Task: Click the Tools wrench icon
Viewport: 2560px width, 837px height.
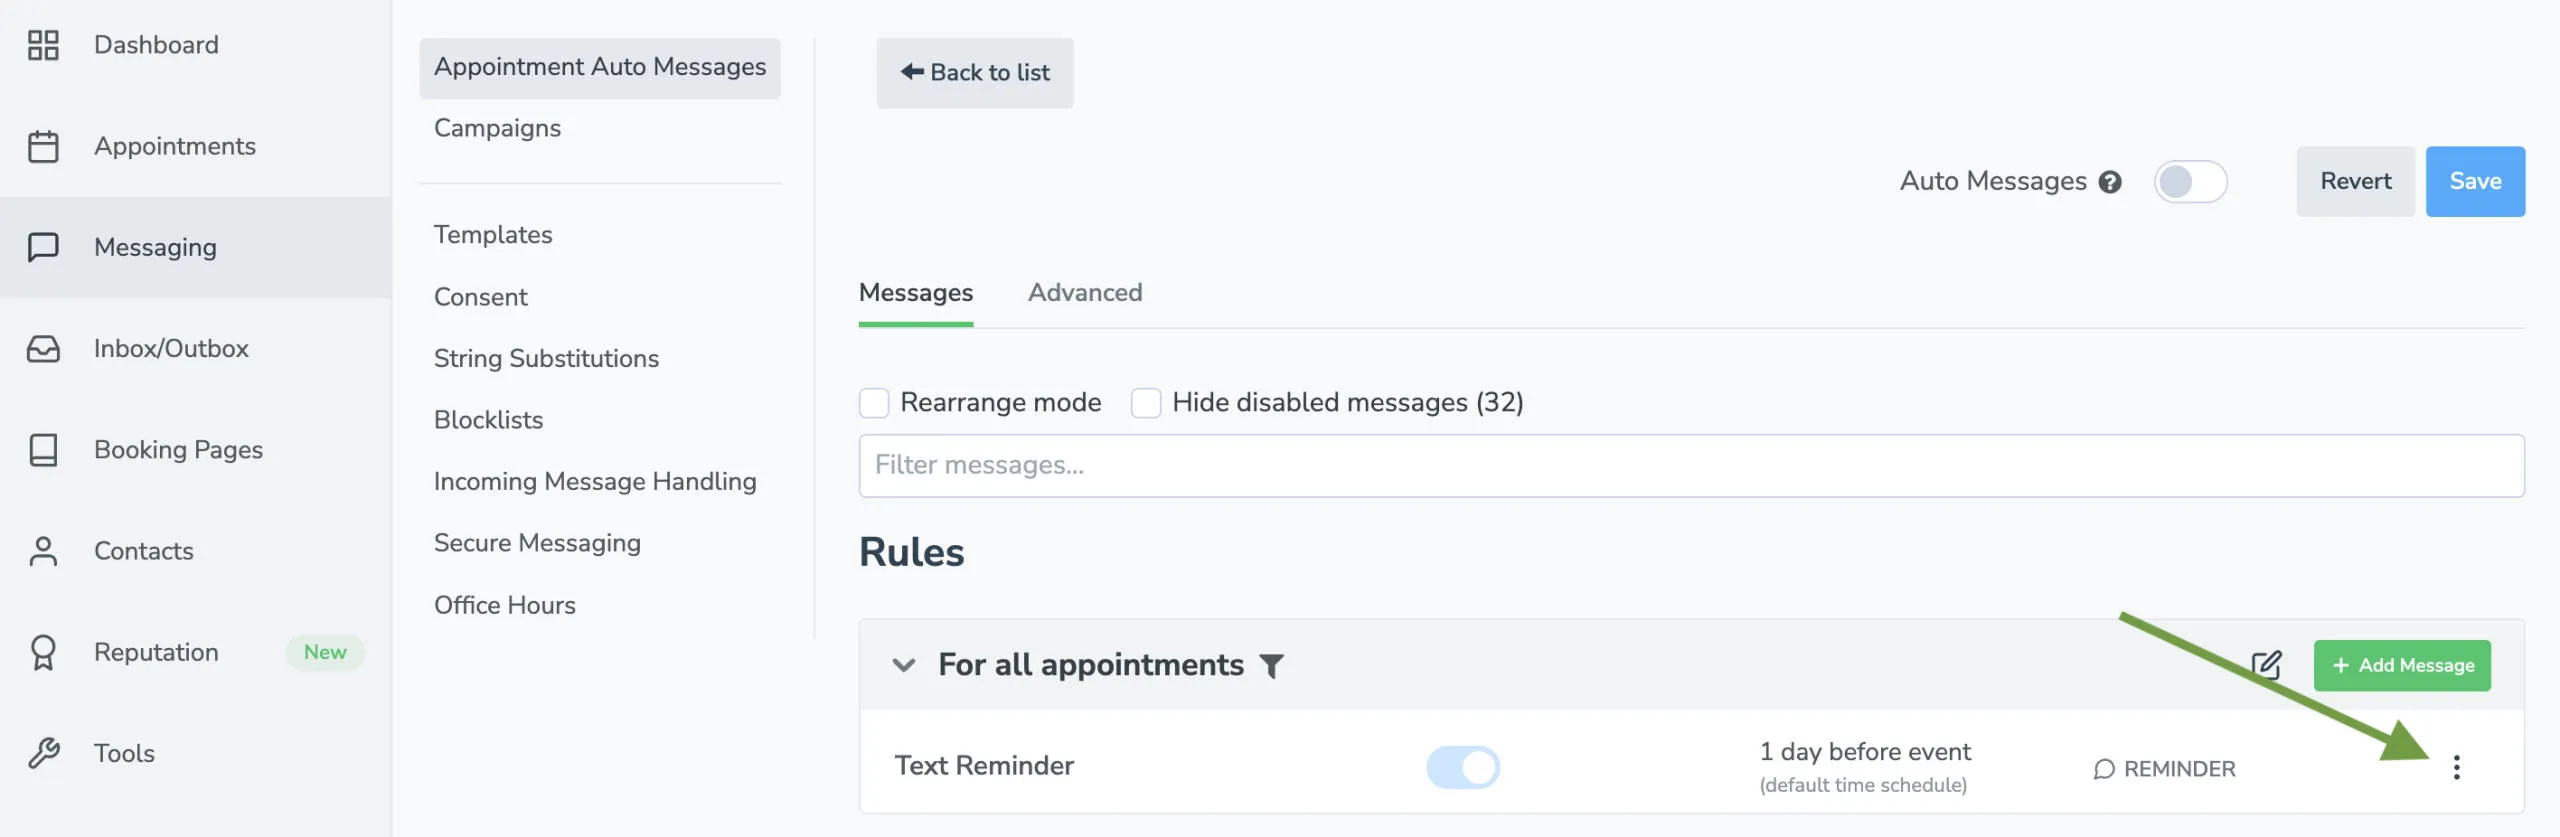Action: click(x=44, y=753)
